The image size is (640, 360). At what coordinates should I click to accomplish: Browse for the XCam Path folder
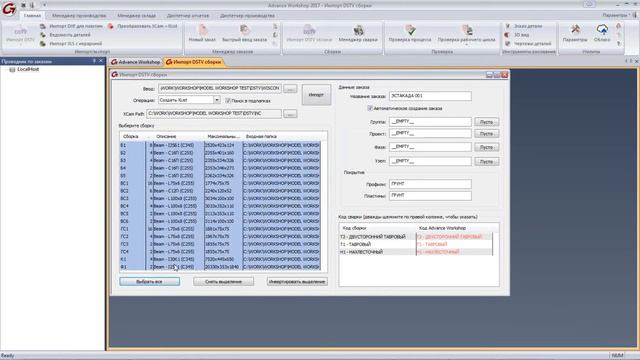(290, 114)
